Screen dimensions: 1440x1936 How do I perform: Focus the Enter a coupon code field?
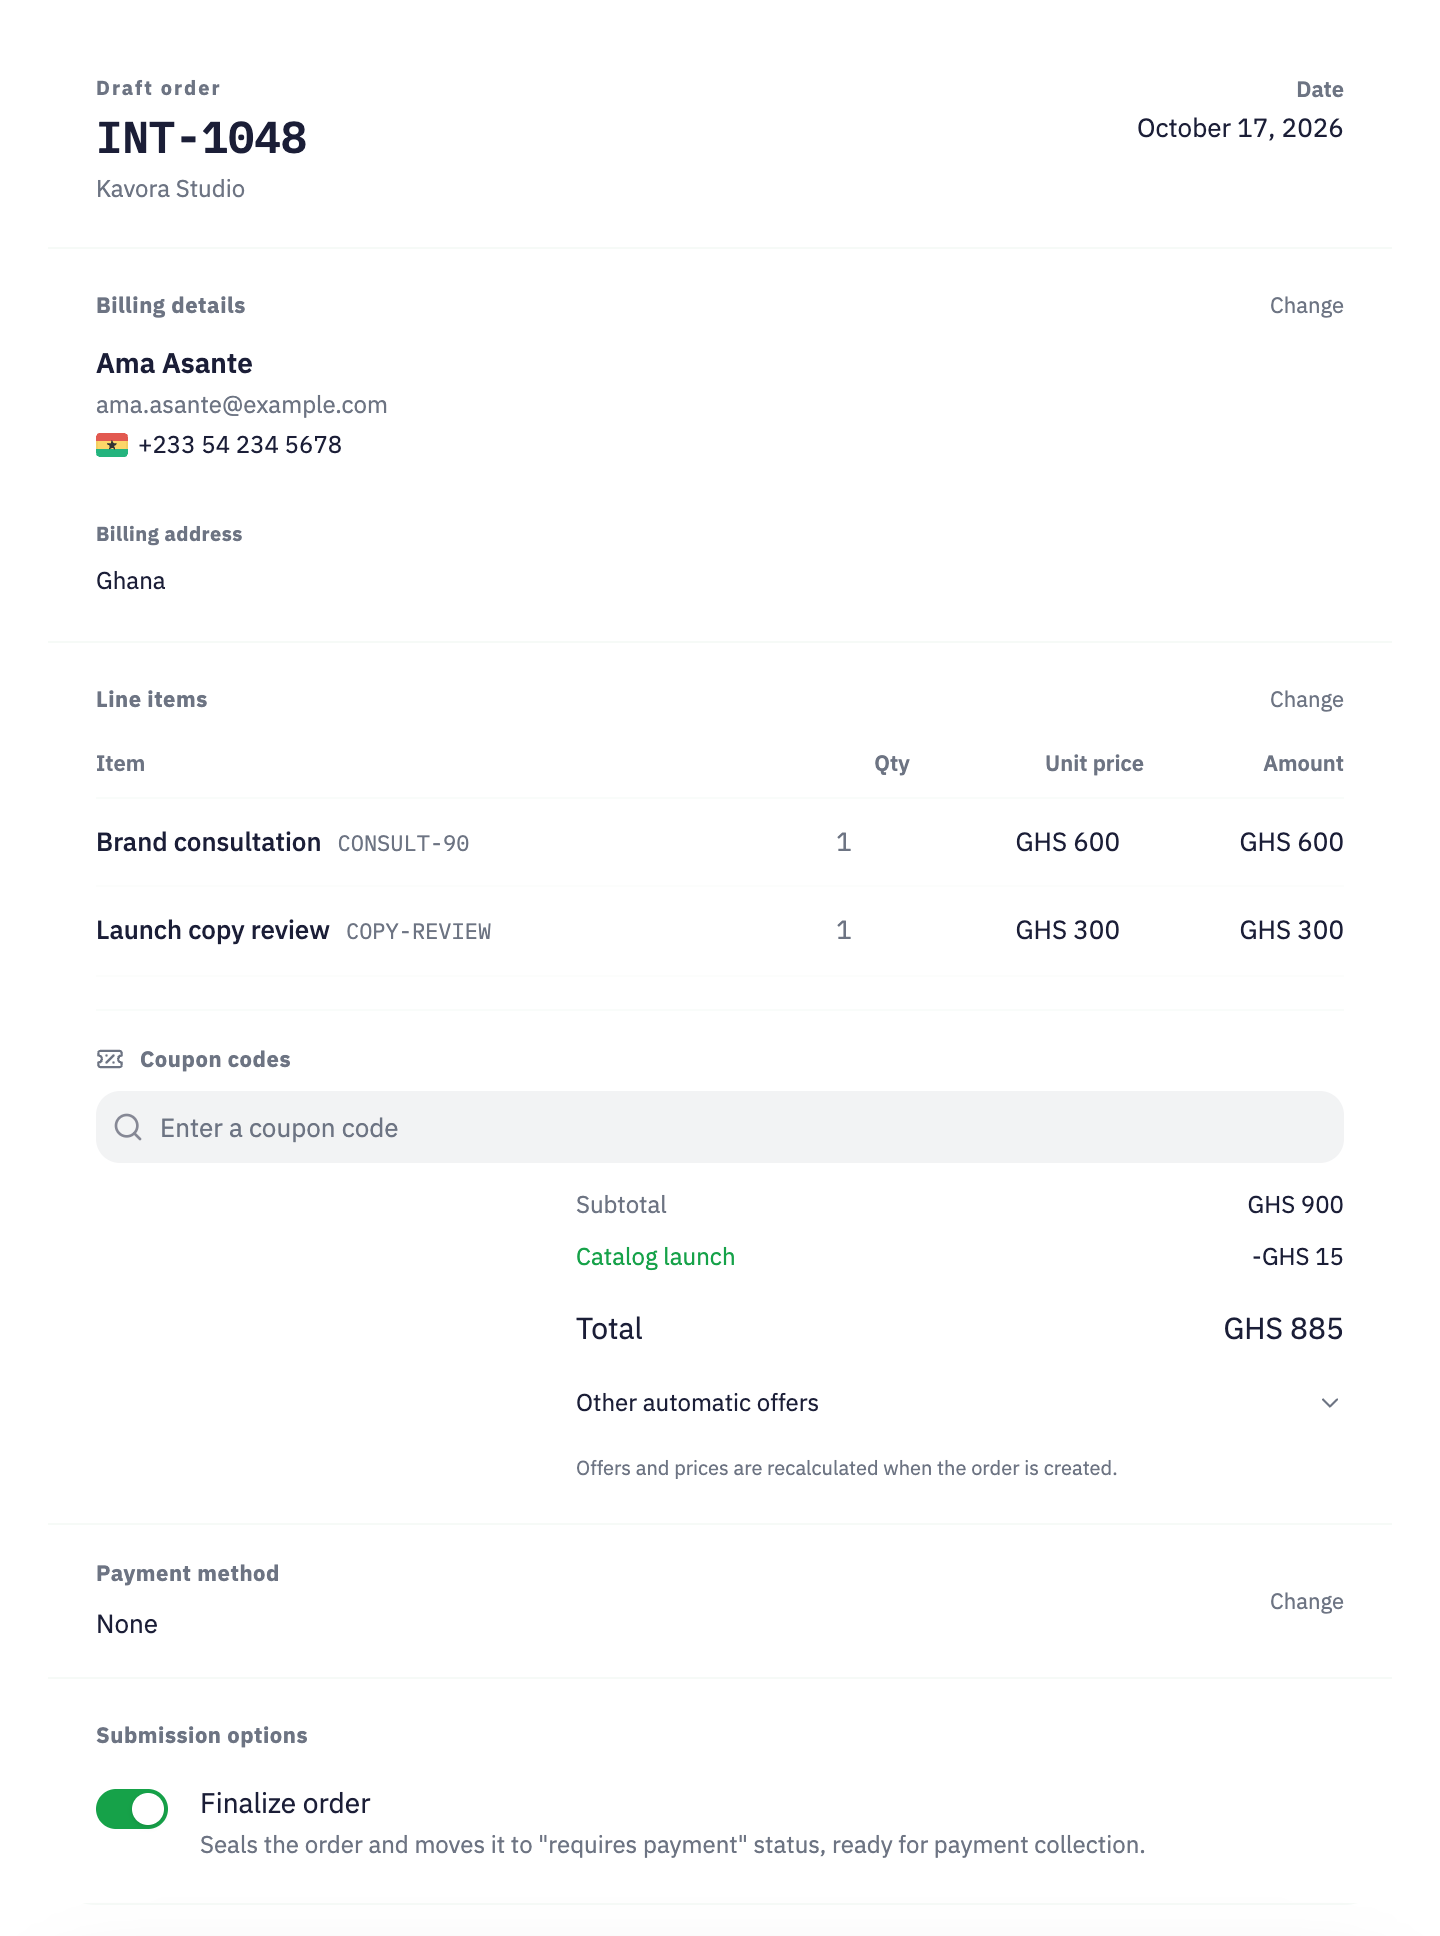(x=720, y=1127)
